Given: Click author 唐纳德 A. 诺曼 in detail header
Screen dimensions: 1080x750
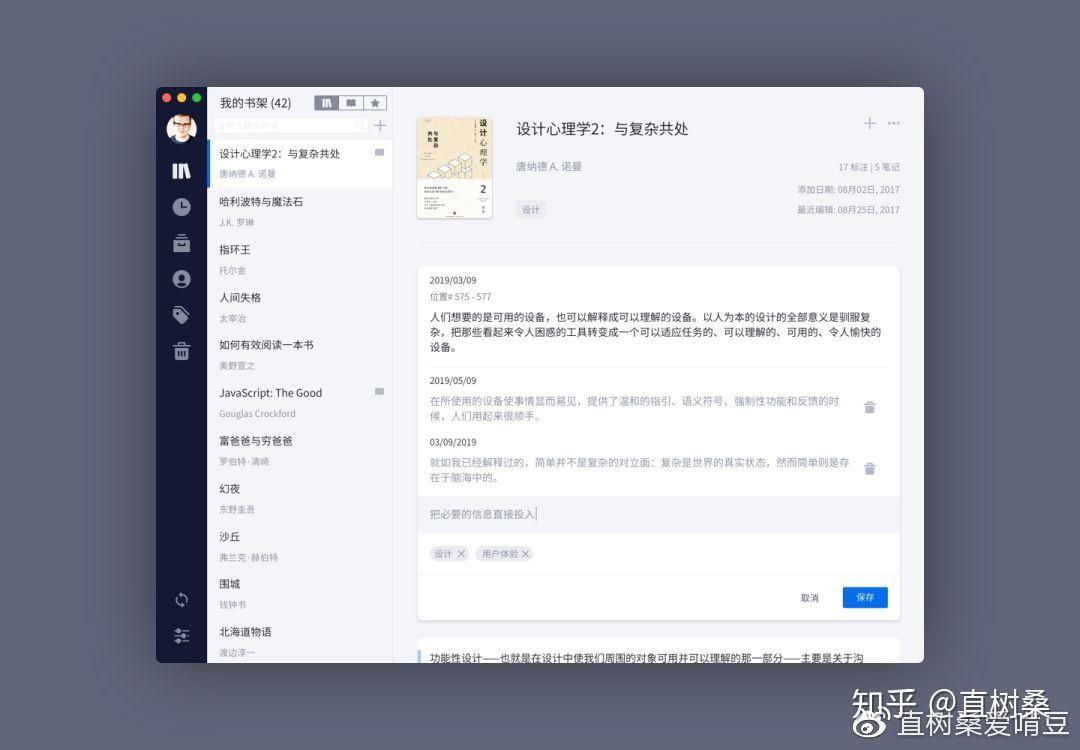Looking at the screenshot, I should [x=549, y=166].
